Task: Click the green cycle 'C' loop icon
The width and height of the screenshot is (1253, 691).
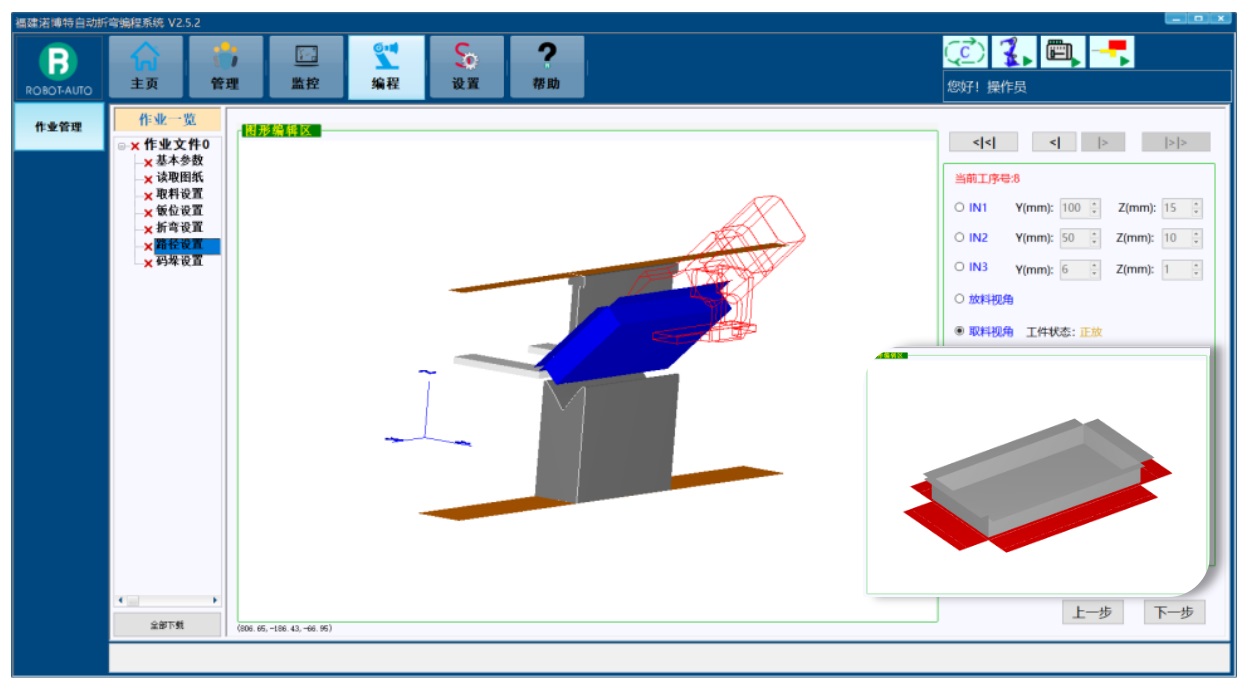Action: [965, 52]
